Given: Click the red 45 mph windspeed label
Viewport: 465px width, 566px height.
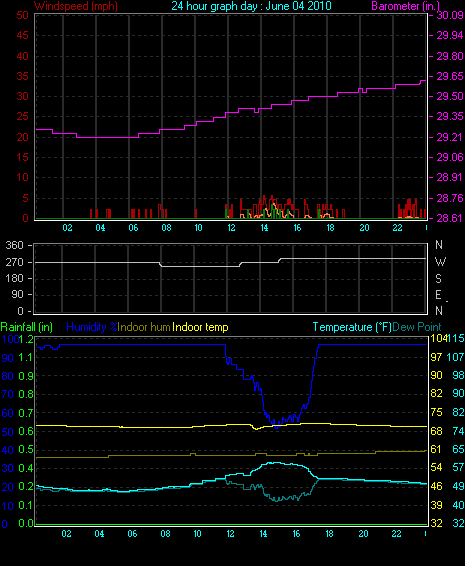Looking at the screenshot, I should coord(22,35).
